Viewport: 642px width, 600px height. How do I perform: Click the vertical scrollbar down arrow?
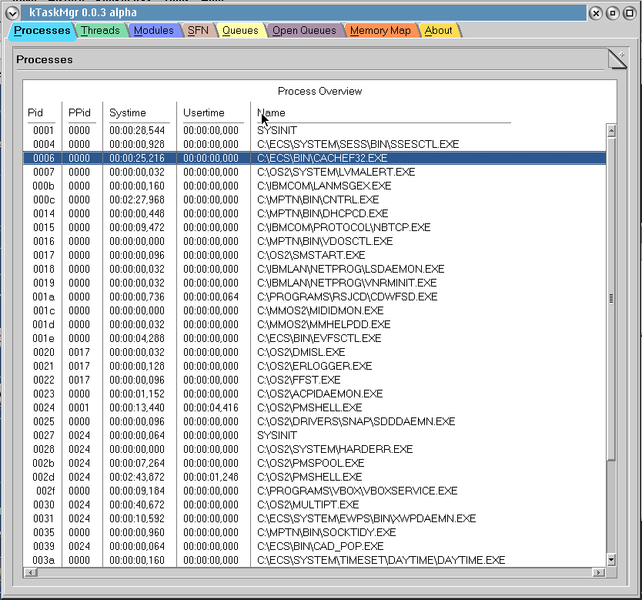pyautogui.click(x=611, y=559)
